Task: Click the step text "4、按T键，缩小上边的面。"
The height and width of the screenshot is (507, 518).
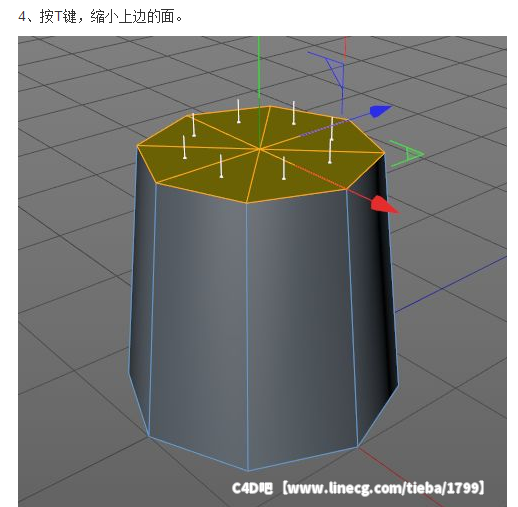Action: point(100,16)
